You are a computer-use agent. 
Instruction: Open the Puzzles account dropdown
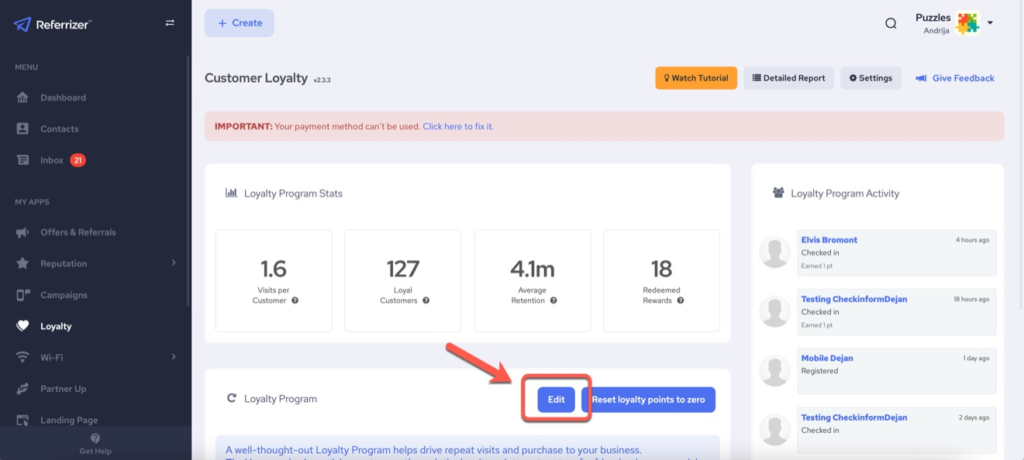[x=989, y=23]
